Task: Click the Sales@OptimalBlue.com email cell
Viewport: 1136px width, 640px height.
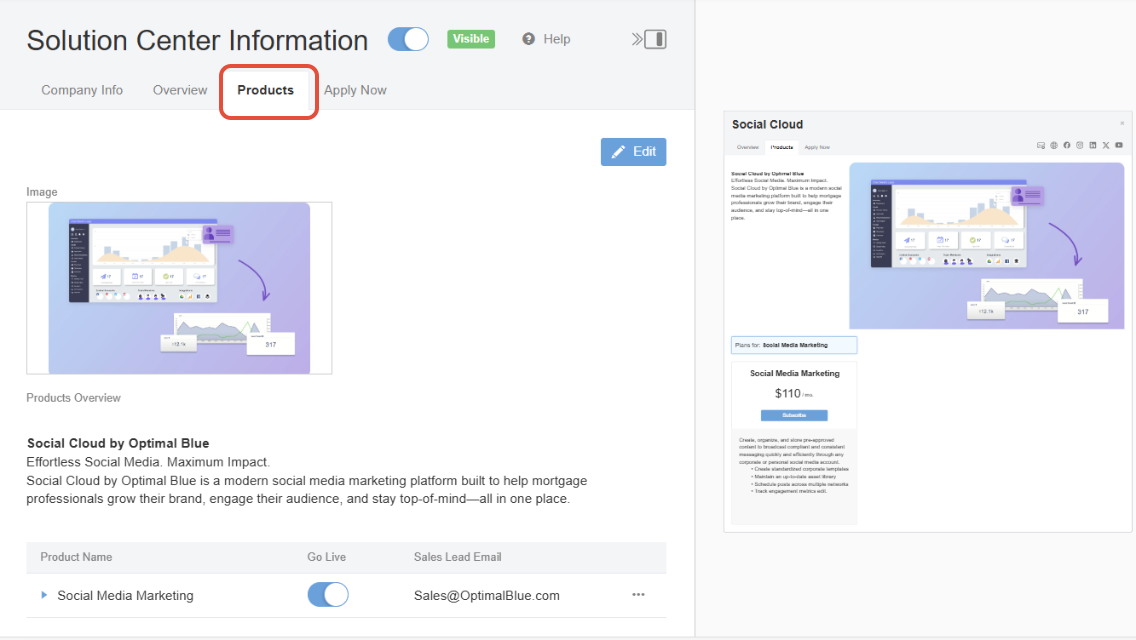Action: click(487, 595)
